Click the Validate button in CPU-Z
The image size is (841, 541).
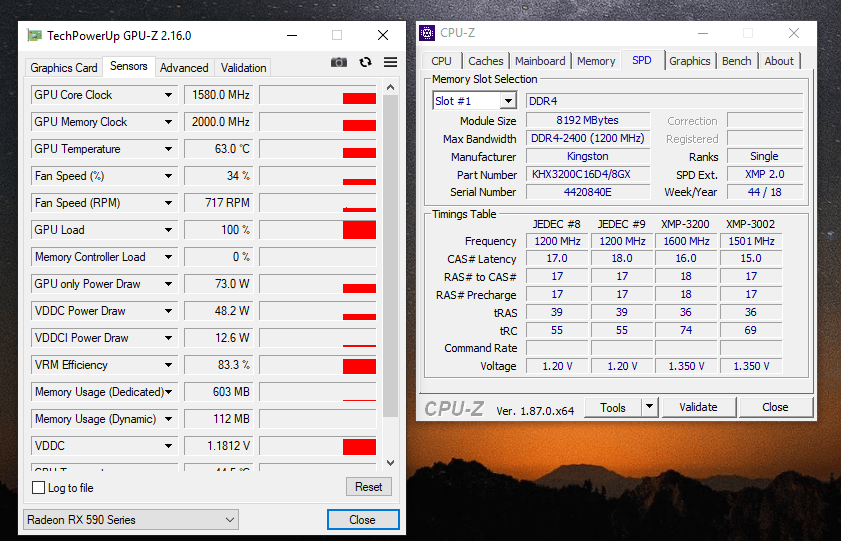pos(698,407)
